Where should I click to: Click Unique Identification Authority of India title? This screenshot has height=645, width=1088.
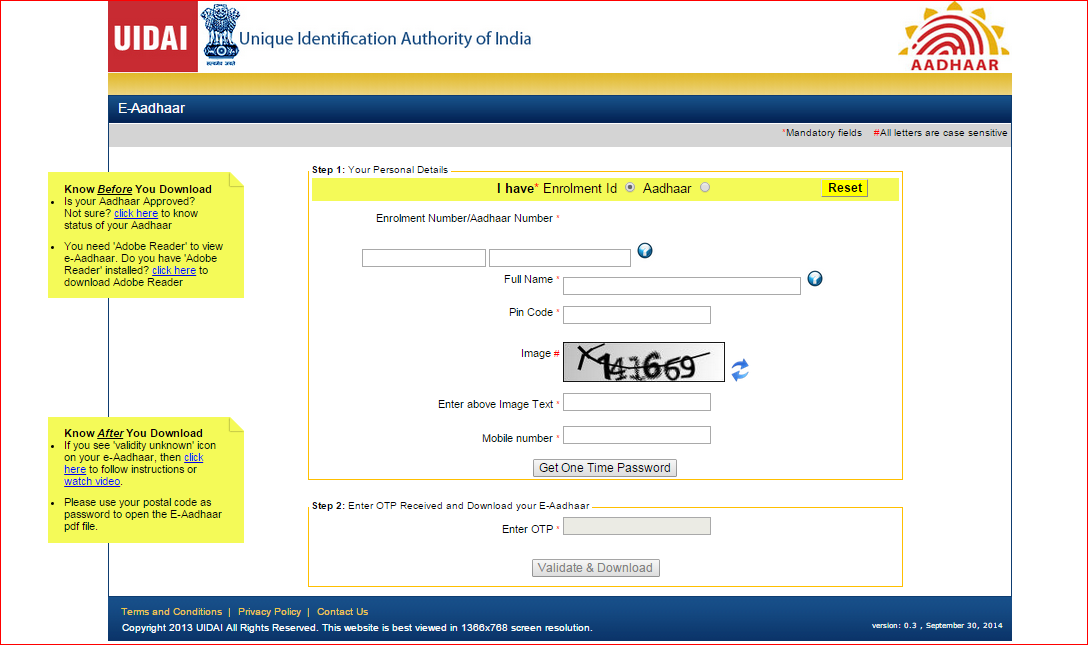click(385, 38)
